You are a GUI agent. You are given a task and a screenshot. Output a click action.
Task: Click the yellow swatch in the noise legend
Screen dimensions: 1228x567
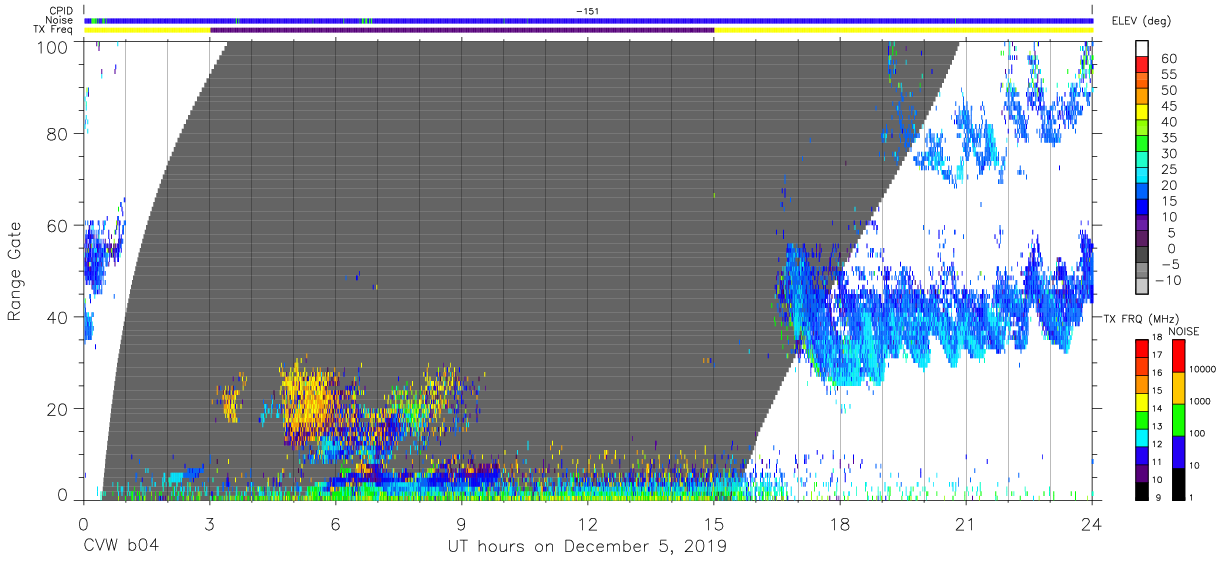[x=1178, y=387]
